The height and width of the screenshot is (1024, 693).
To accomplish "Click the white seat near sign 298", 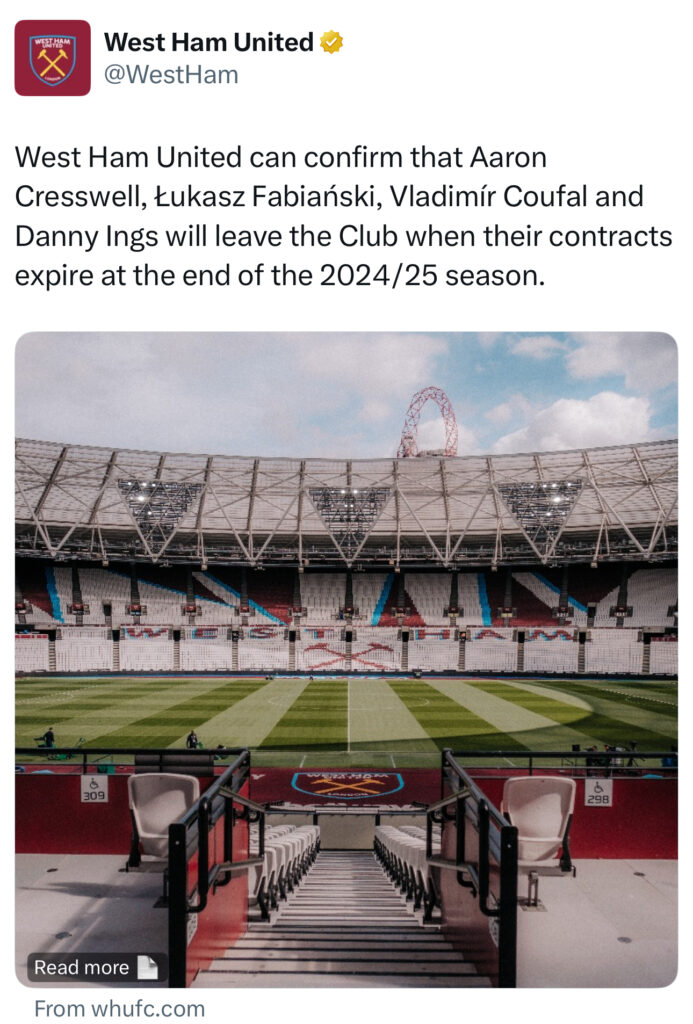I will 538,822.
